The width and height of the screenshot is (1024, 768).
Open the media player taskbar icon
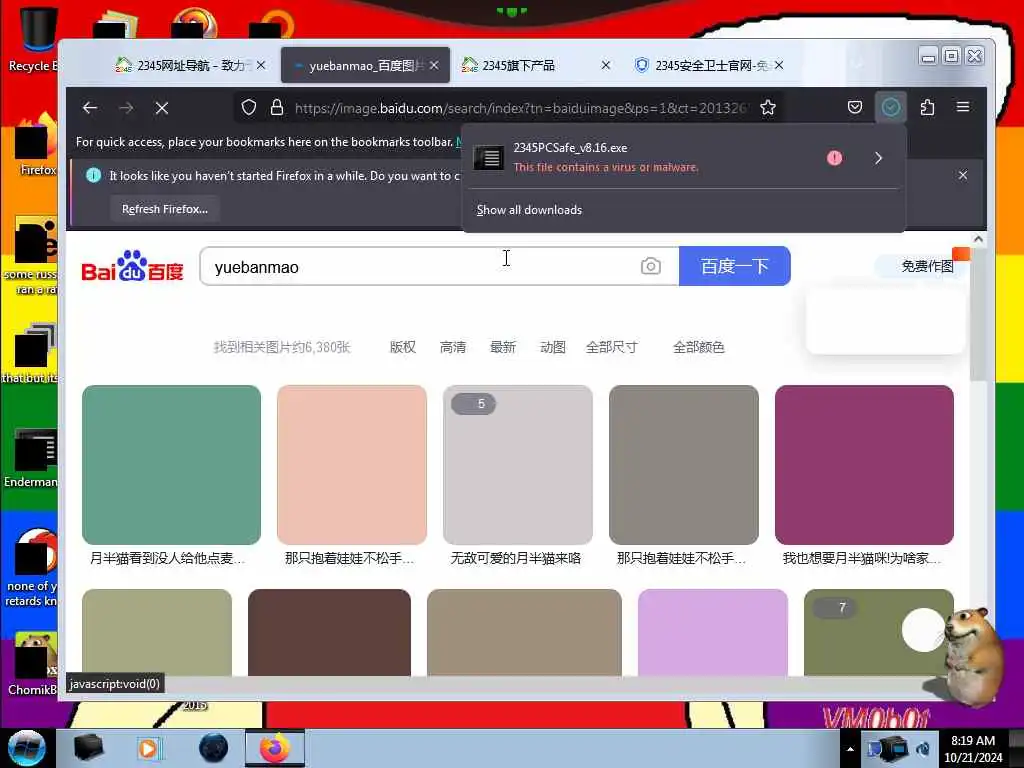(150, 748)
